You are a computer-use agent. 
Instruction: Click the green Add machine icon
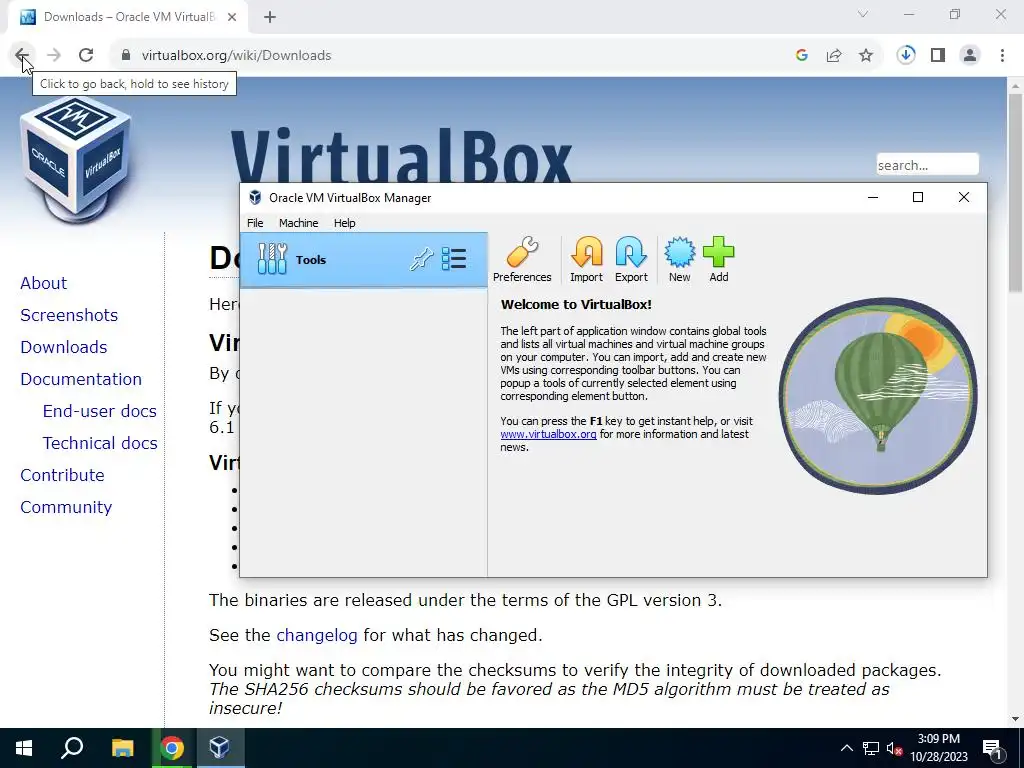[718, 259]
